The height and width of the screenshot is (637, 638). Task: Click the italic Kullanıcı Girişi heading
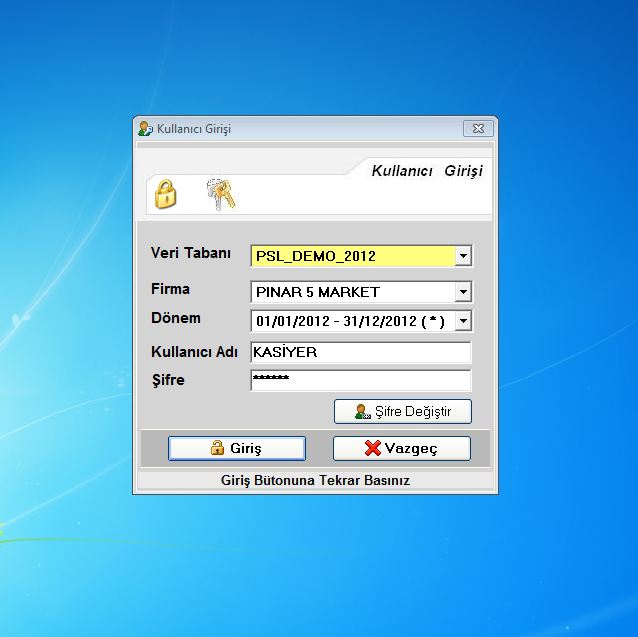[x=427, y=171]
